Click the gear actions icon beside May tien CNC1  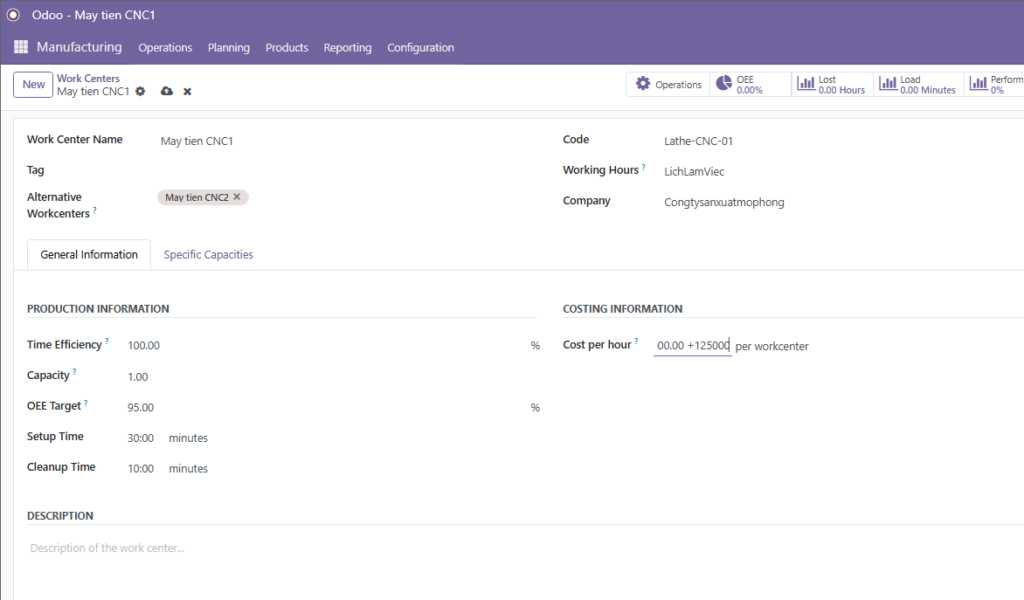pos(140,91)
